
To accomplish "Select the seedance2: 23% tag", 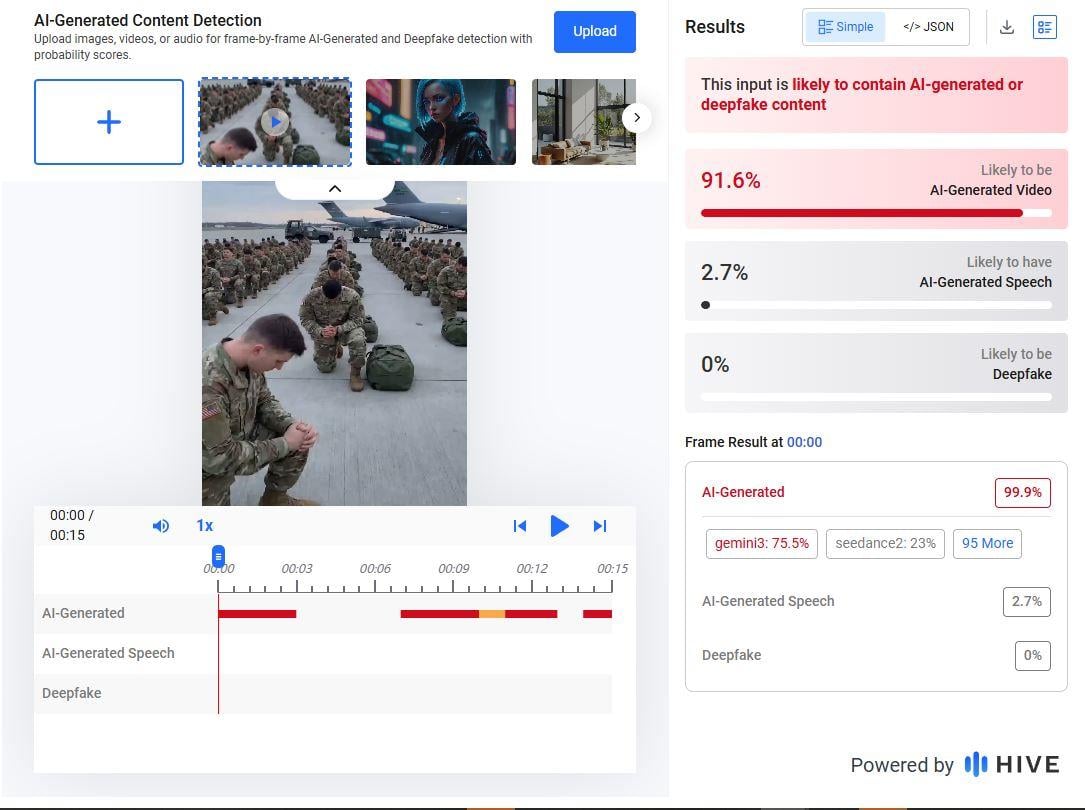I will [x=885, y=543].
